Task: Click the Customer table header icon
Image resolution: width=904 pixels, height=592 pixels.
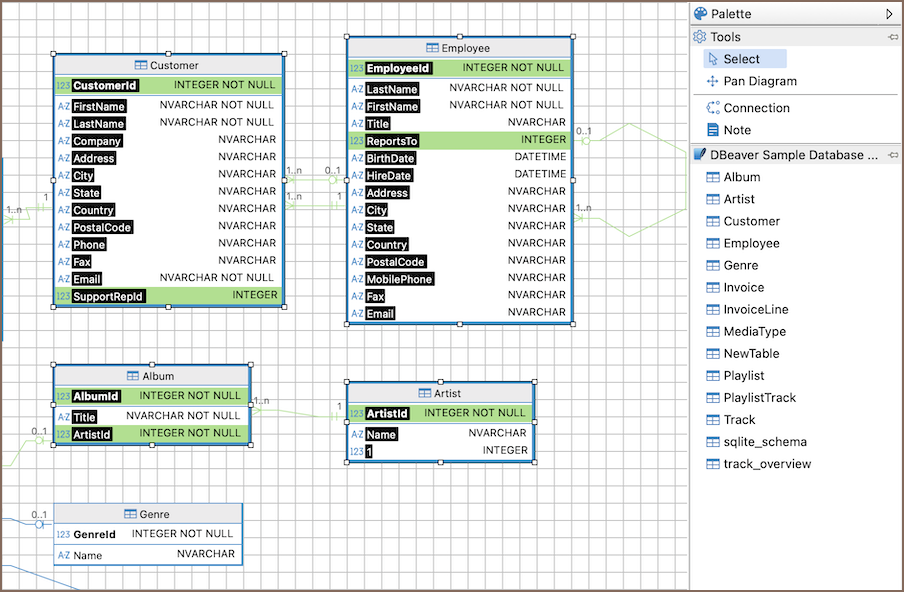Action: coord(141,66)
